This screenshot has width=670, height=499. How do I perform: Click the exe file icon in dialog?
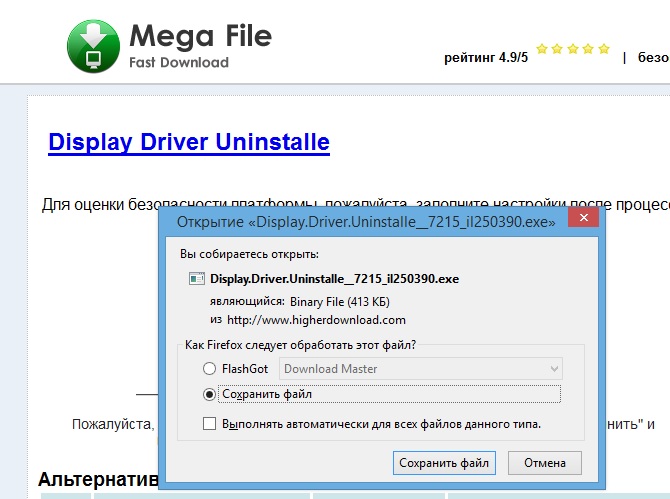pyautogui.click(x=197, y=279)
